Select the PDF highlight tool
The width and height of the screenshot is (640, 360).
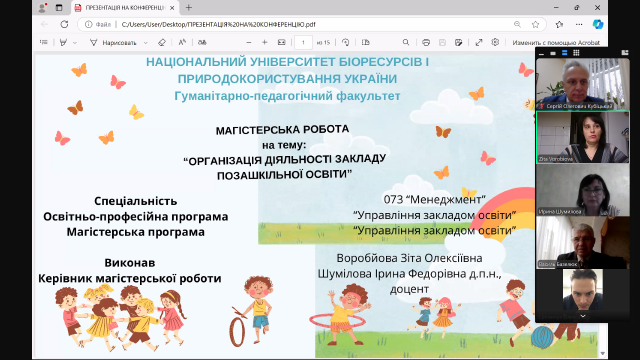(x=64, y=42)
